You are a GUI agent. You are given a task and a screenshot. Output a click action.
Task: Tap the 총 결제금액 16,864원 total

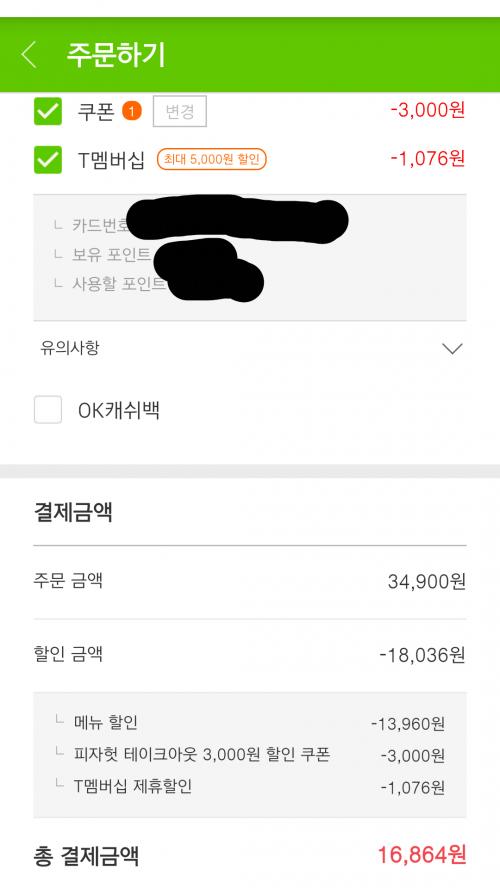pos(250,855)
